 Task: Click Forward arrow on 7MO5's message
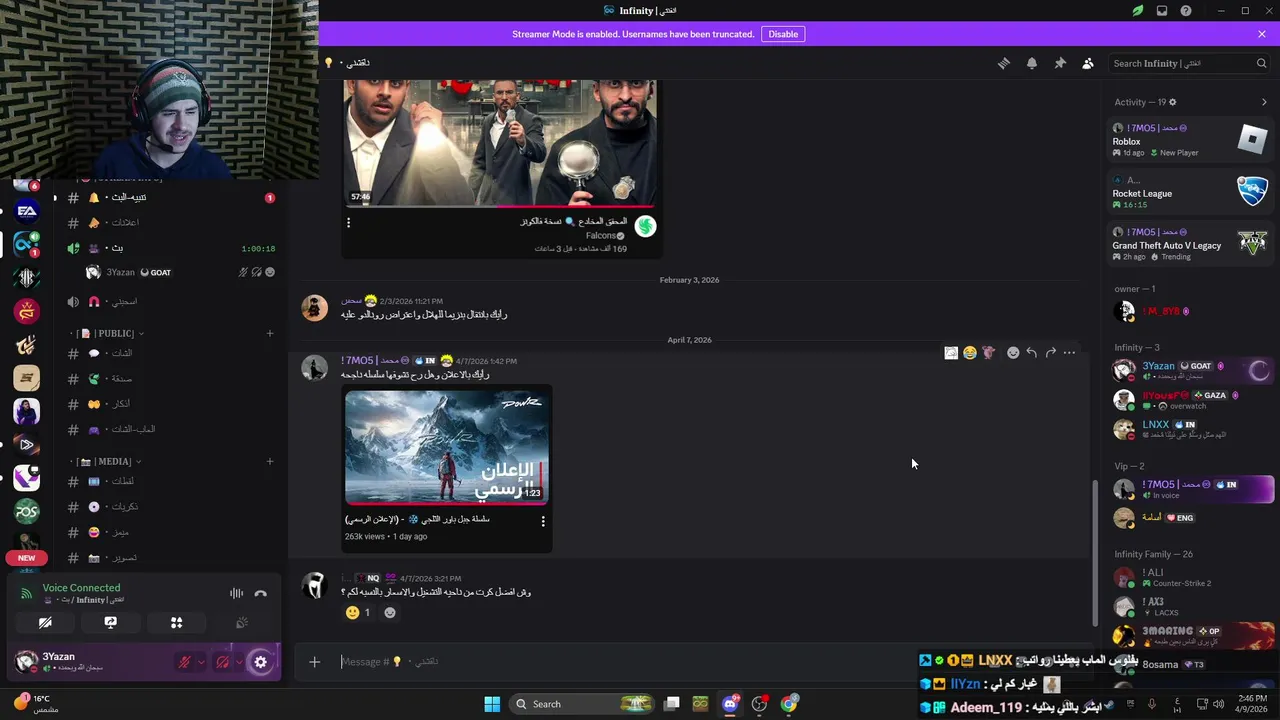click(x=1050, y=352)
